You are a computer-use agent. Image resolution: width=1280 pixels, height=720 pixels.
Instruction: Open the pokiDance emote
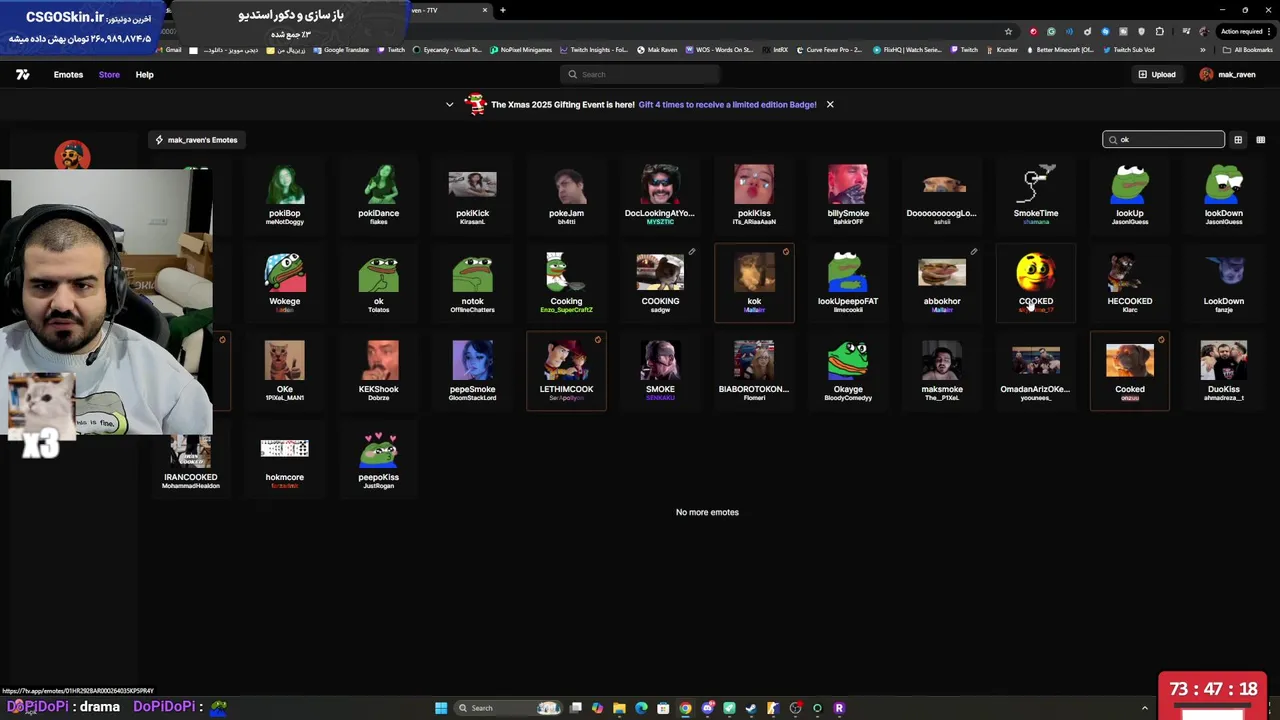pos(378,195)
